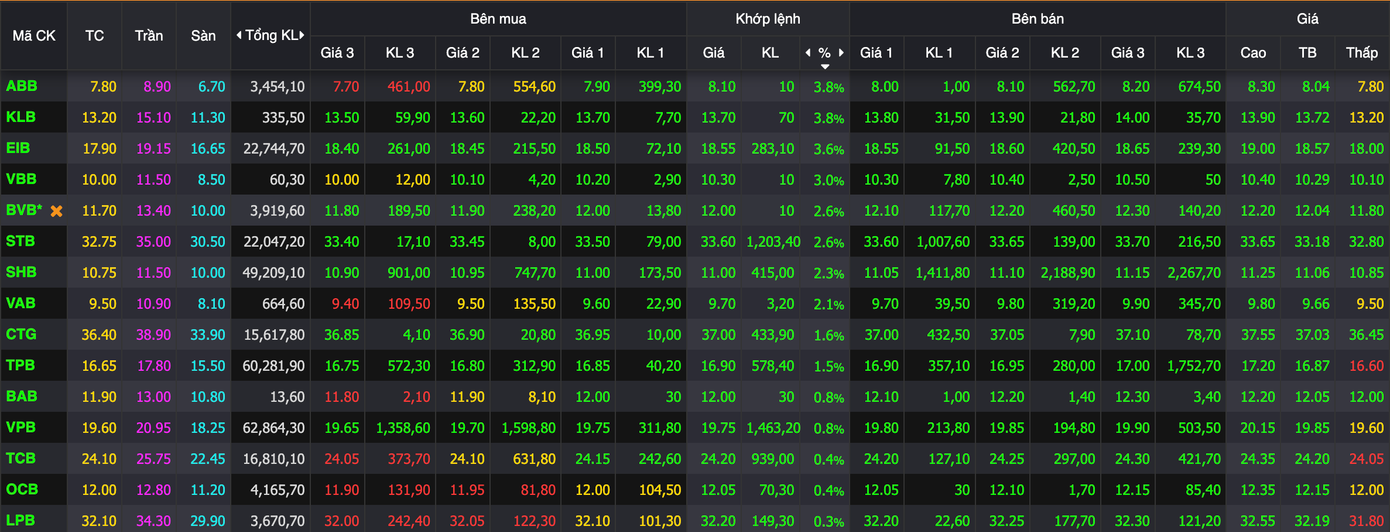The width and height of the screenshot is (1390, 532).
Task: Click the Bên bán header group
Action: 1037,19
